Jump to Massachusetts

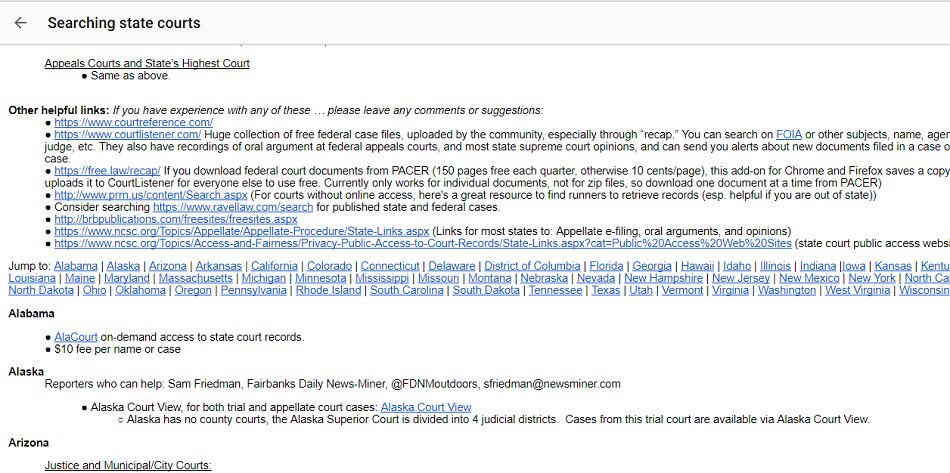coord(196,278)
